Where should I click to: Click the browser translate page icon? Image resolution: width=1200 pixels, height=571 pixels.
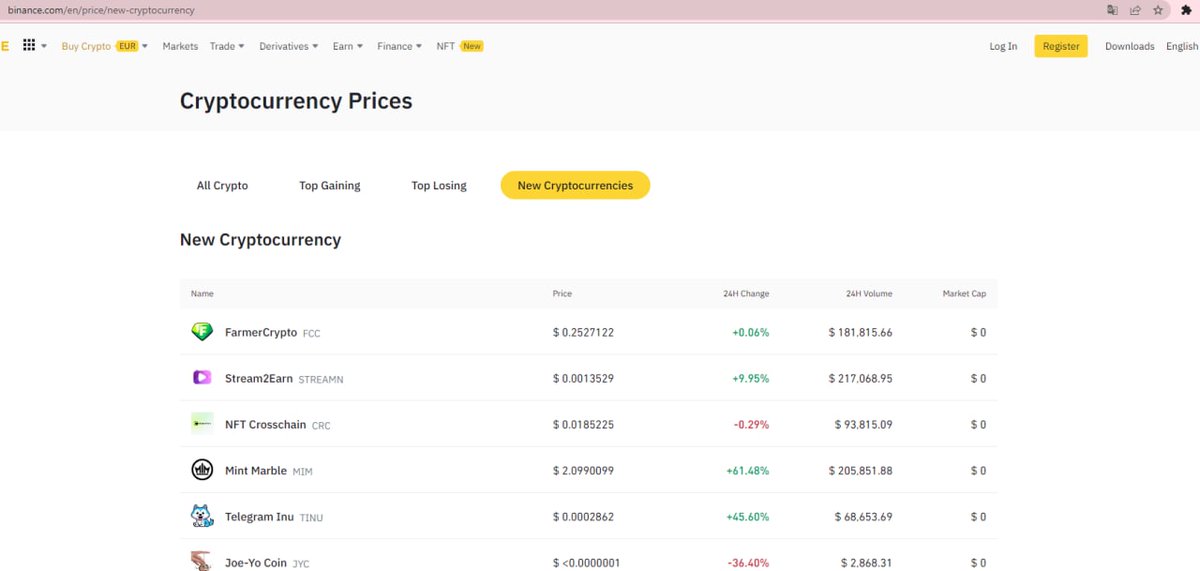point(1112,10)
